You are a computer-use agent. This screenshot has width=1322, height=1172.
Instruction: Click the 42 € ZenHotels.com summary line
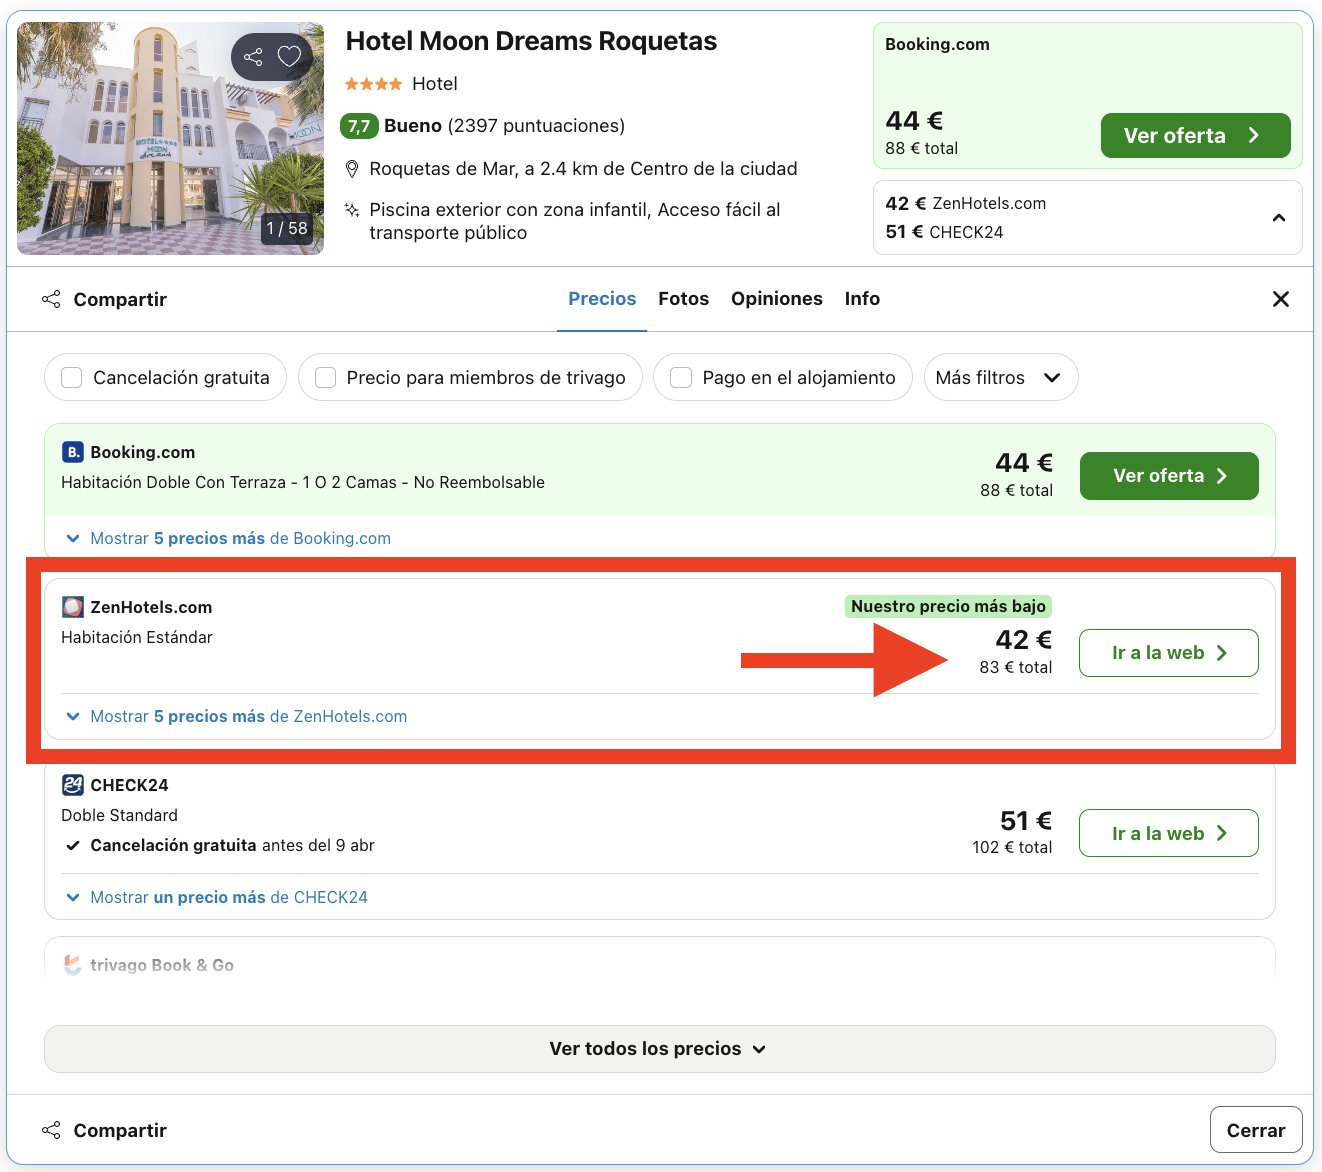pos(966,204)
